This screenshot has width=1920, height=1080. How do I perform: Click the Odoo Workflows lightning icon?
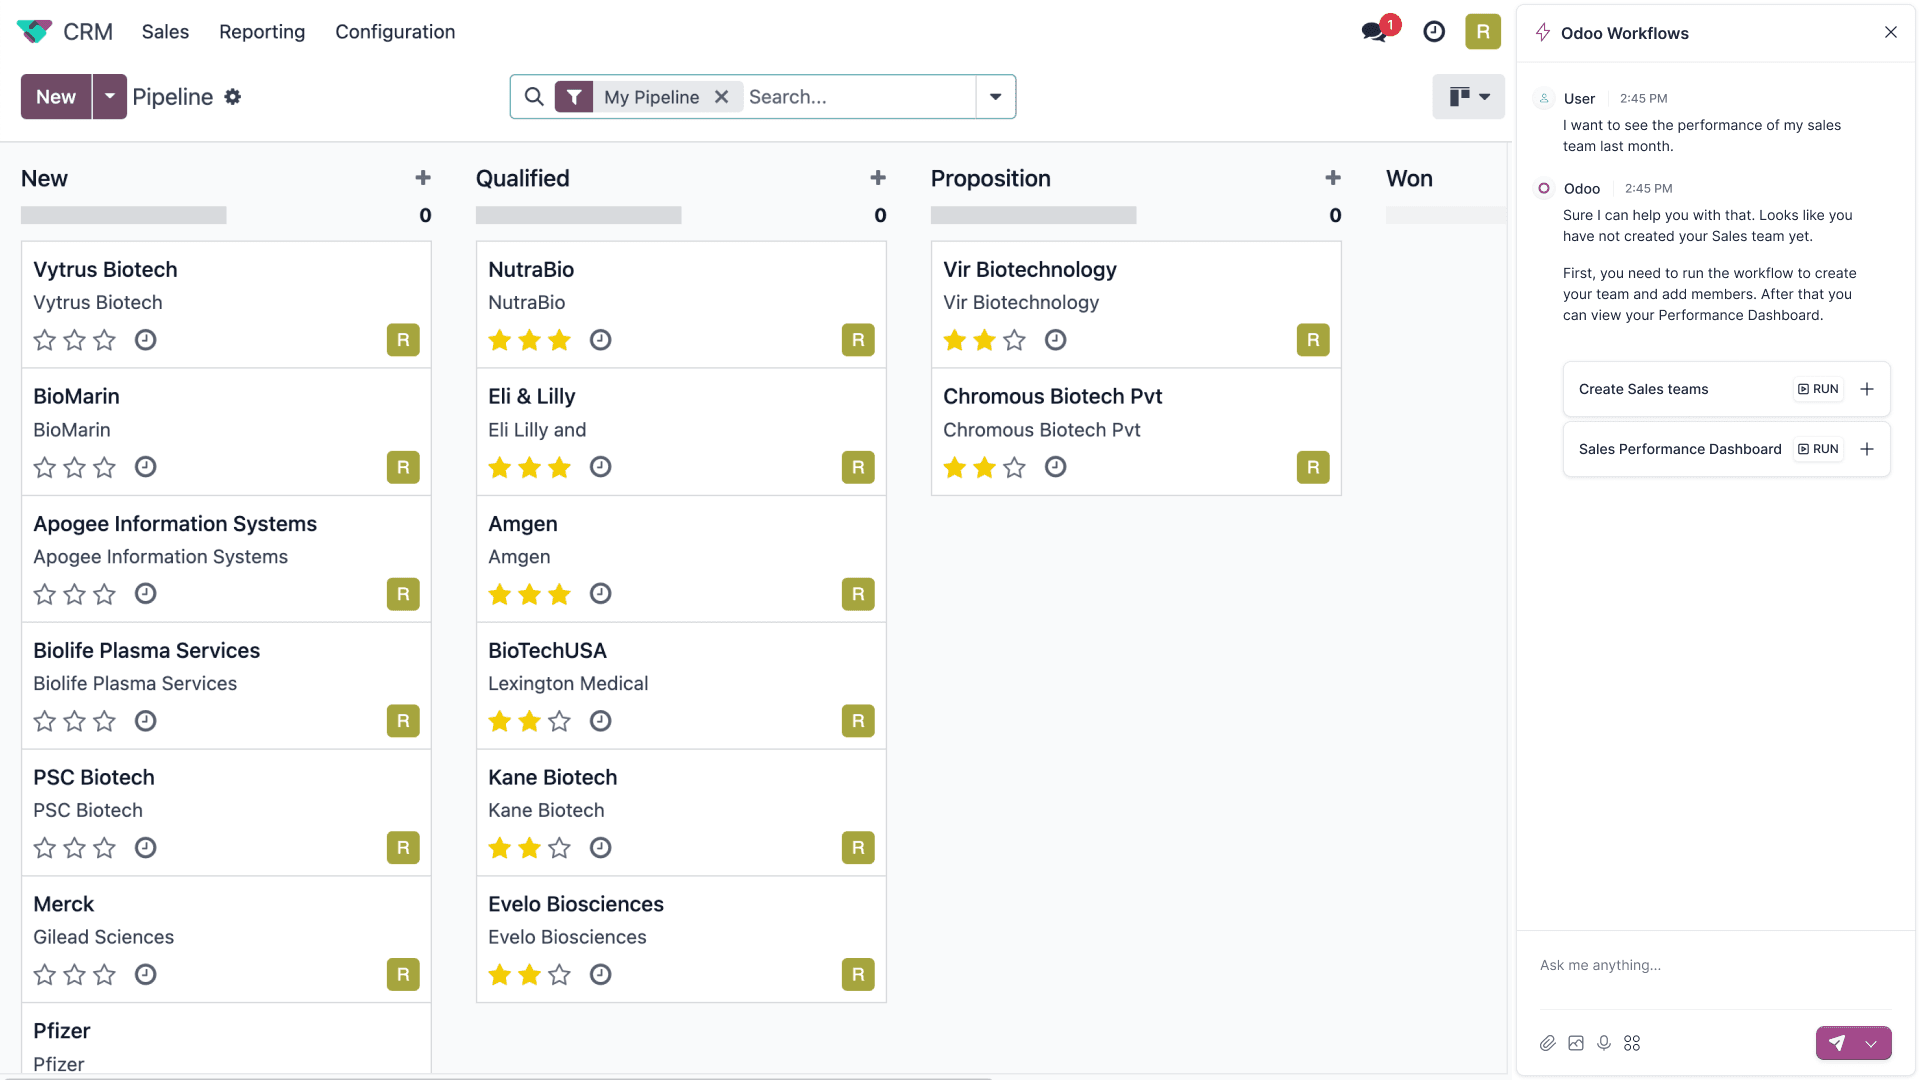click(1543, 32)
